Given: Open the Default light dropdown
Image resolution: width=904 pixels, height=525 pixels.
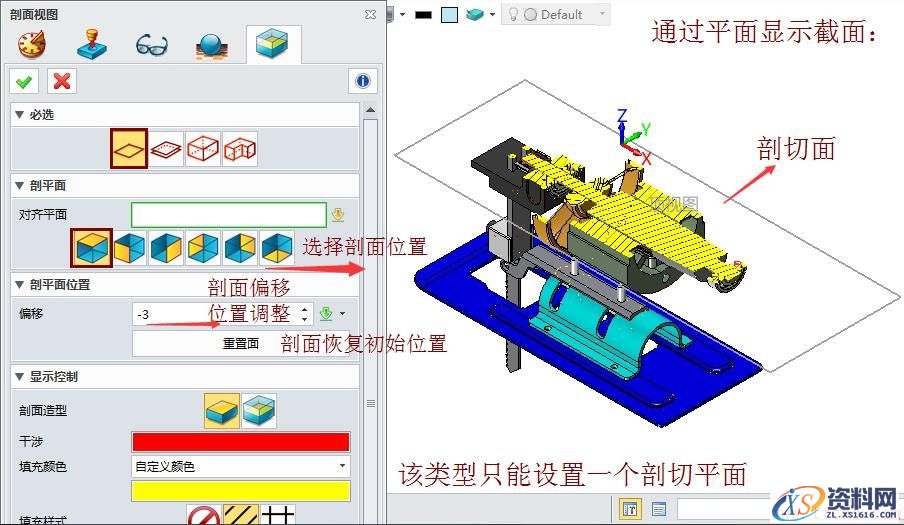Looking at the screenshot, I should 556,14.
